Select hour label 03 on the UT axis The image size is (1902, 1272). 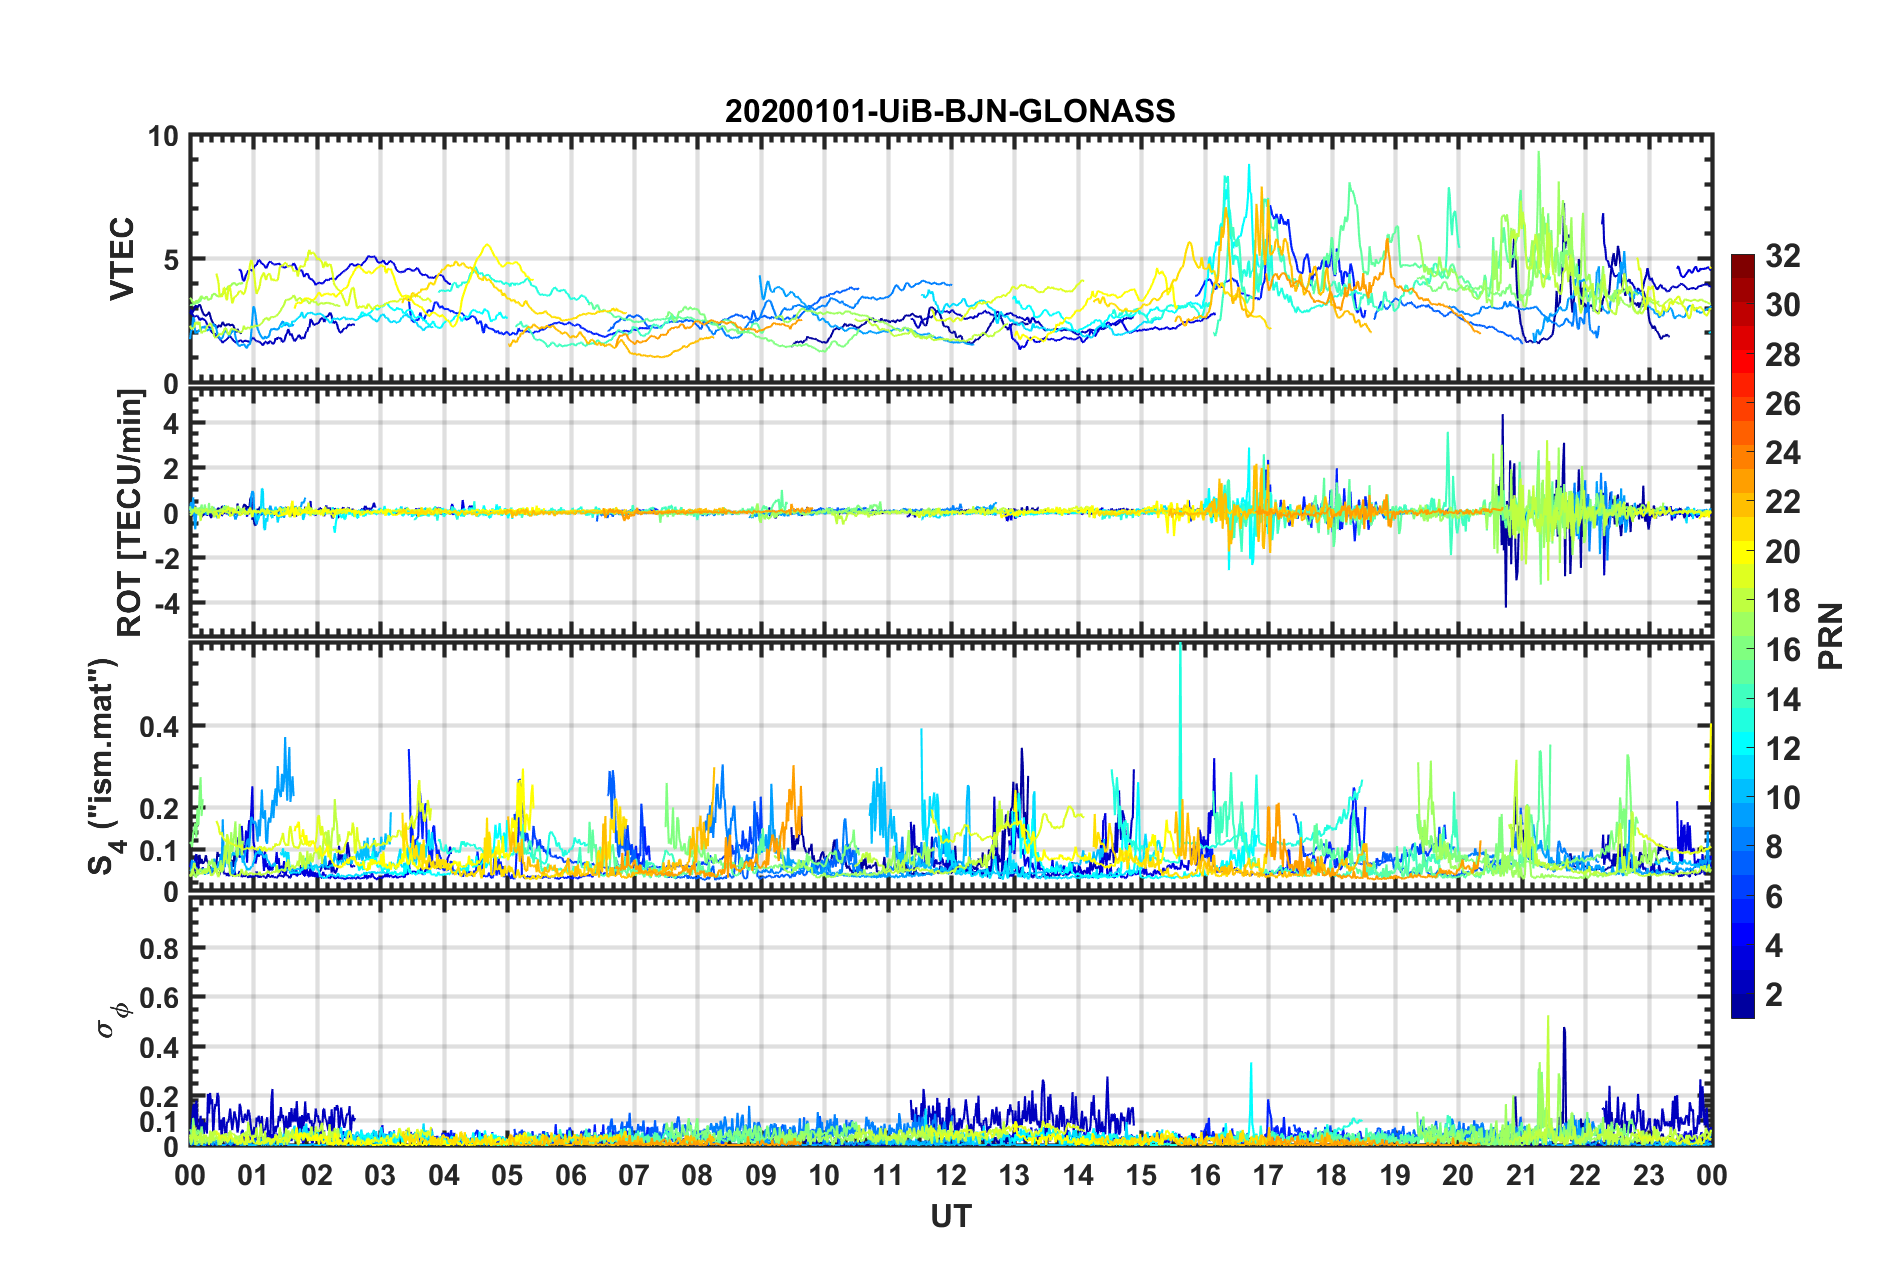(380, 1175)
